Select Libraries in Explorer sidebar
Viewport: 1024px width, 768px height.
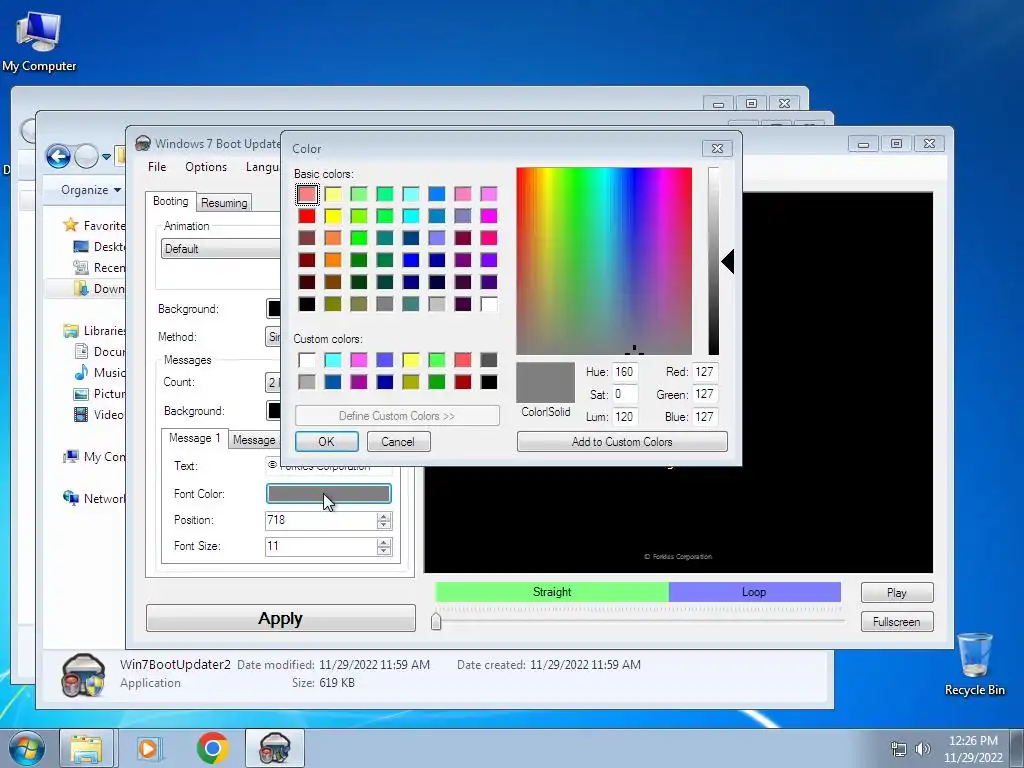[94, 330]
